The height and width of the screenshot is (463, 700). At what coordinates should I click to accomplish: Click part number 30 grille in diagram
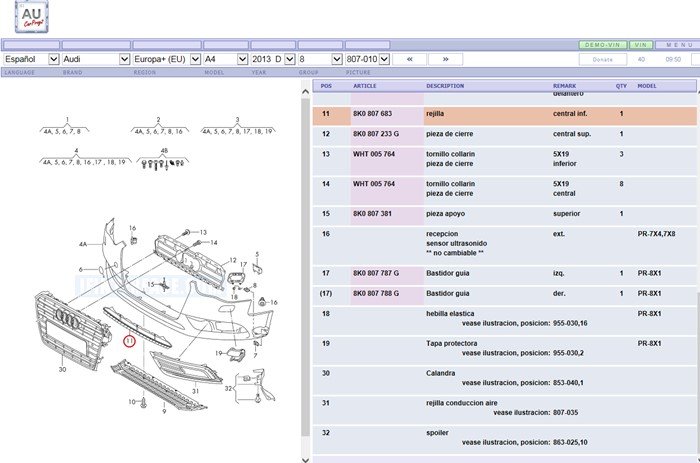point(62,369)
